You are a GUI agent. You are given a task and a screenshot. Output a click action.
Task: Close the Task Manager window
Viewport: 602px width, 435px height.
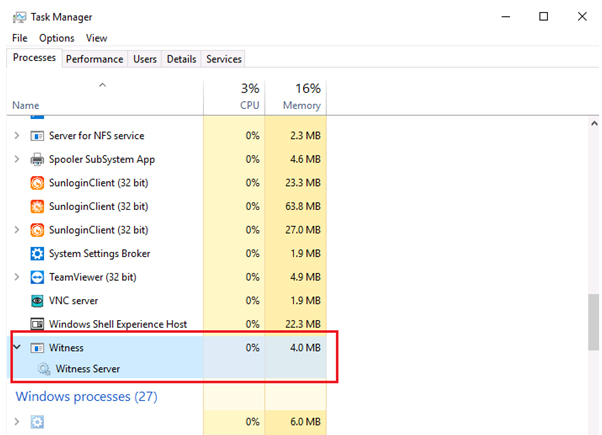click(x=582, y=17)
